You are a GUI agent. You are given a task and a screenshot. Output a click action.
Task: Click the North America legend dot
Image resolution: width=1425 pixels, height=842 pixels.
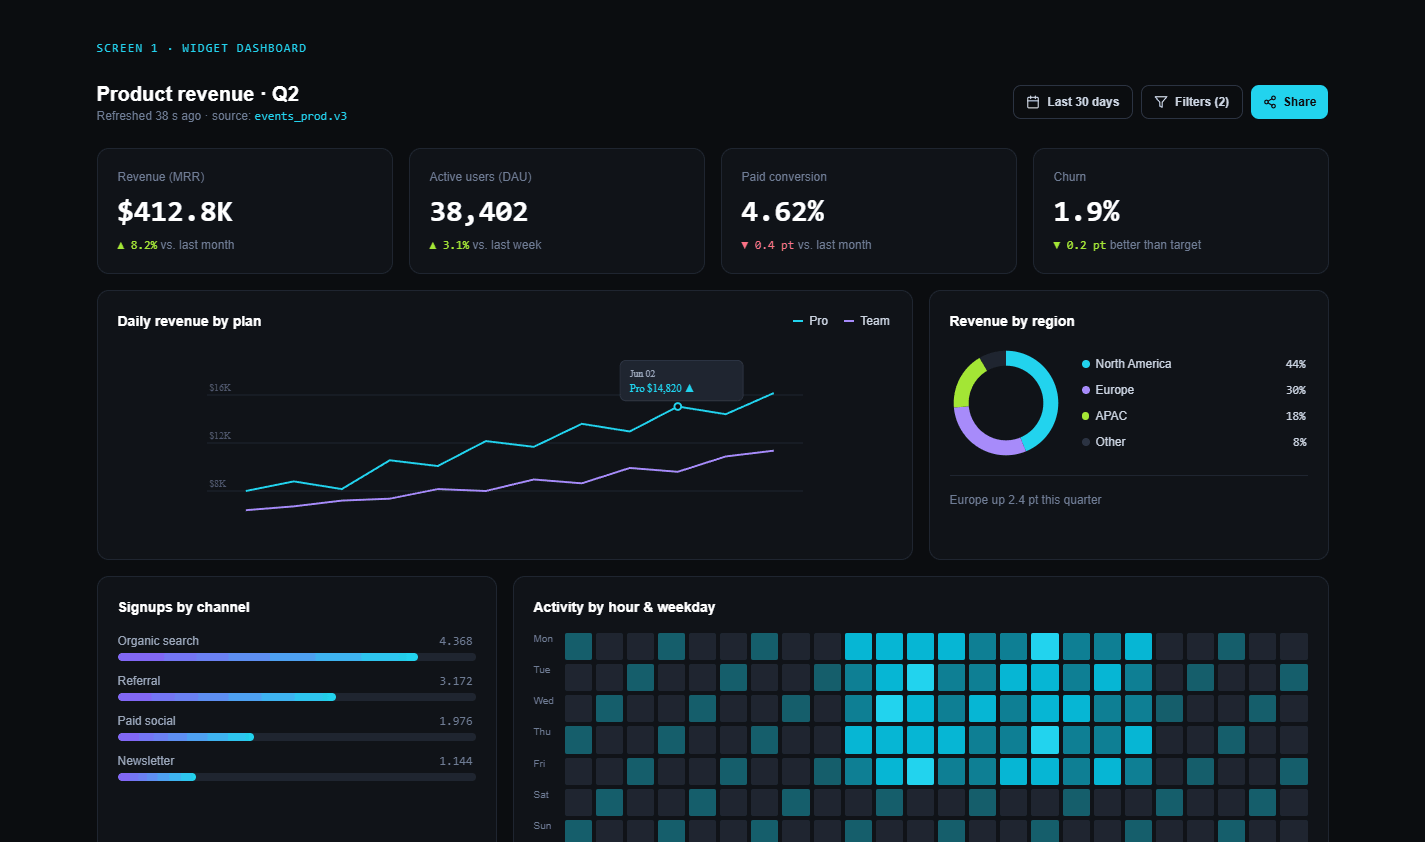click(x=1086, y=364)
